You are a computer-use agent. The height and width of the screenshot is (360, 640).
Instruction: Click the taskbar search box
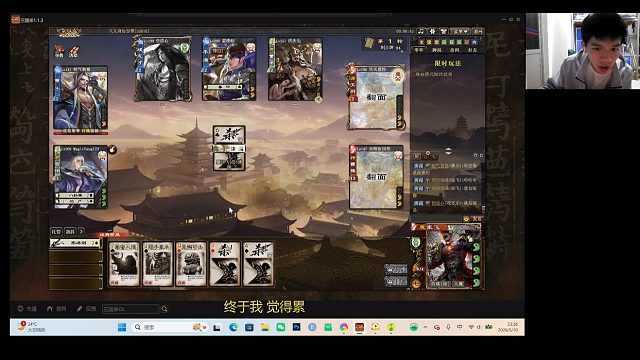[169, 327]
